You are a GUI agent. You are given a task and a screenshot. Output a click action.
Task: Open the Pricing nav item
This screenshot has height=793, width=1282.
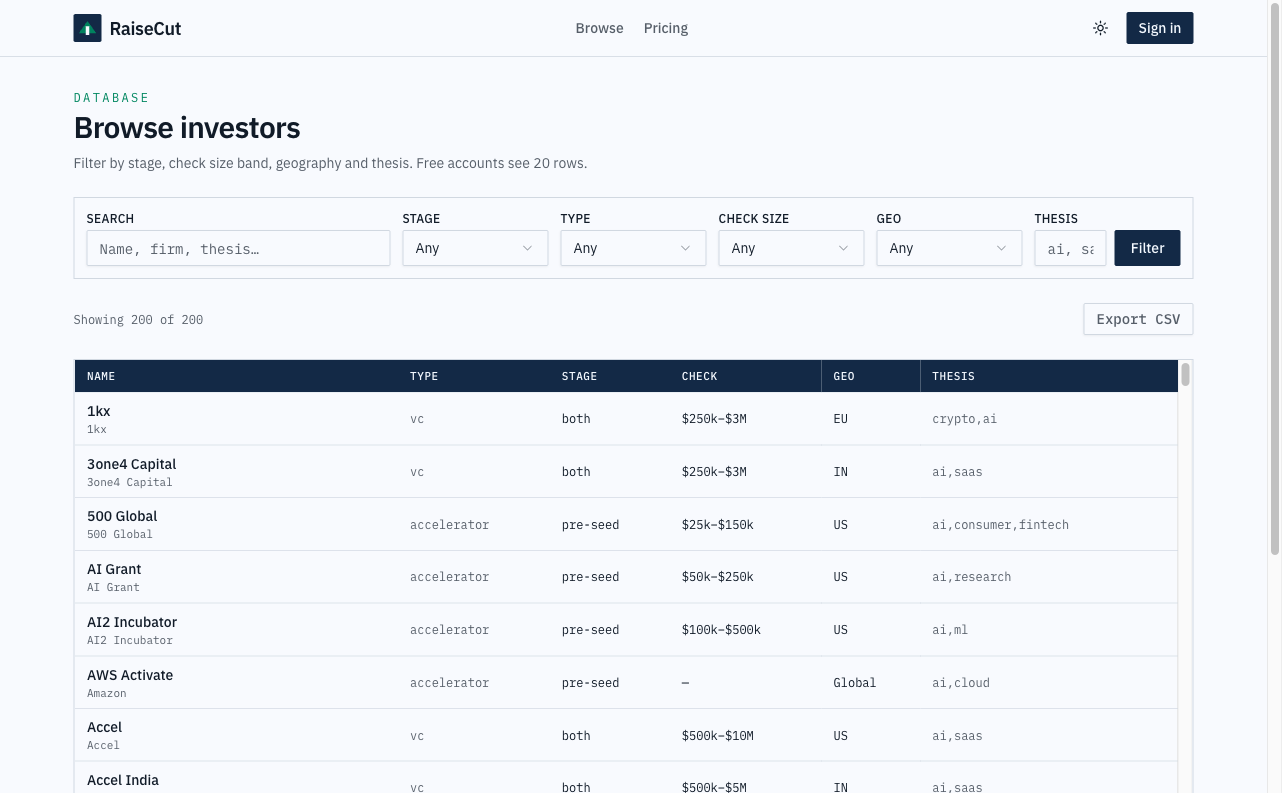[666, 28]
